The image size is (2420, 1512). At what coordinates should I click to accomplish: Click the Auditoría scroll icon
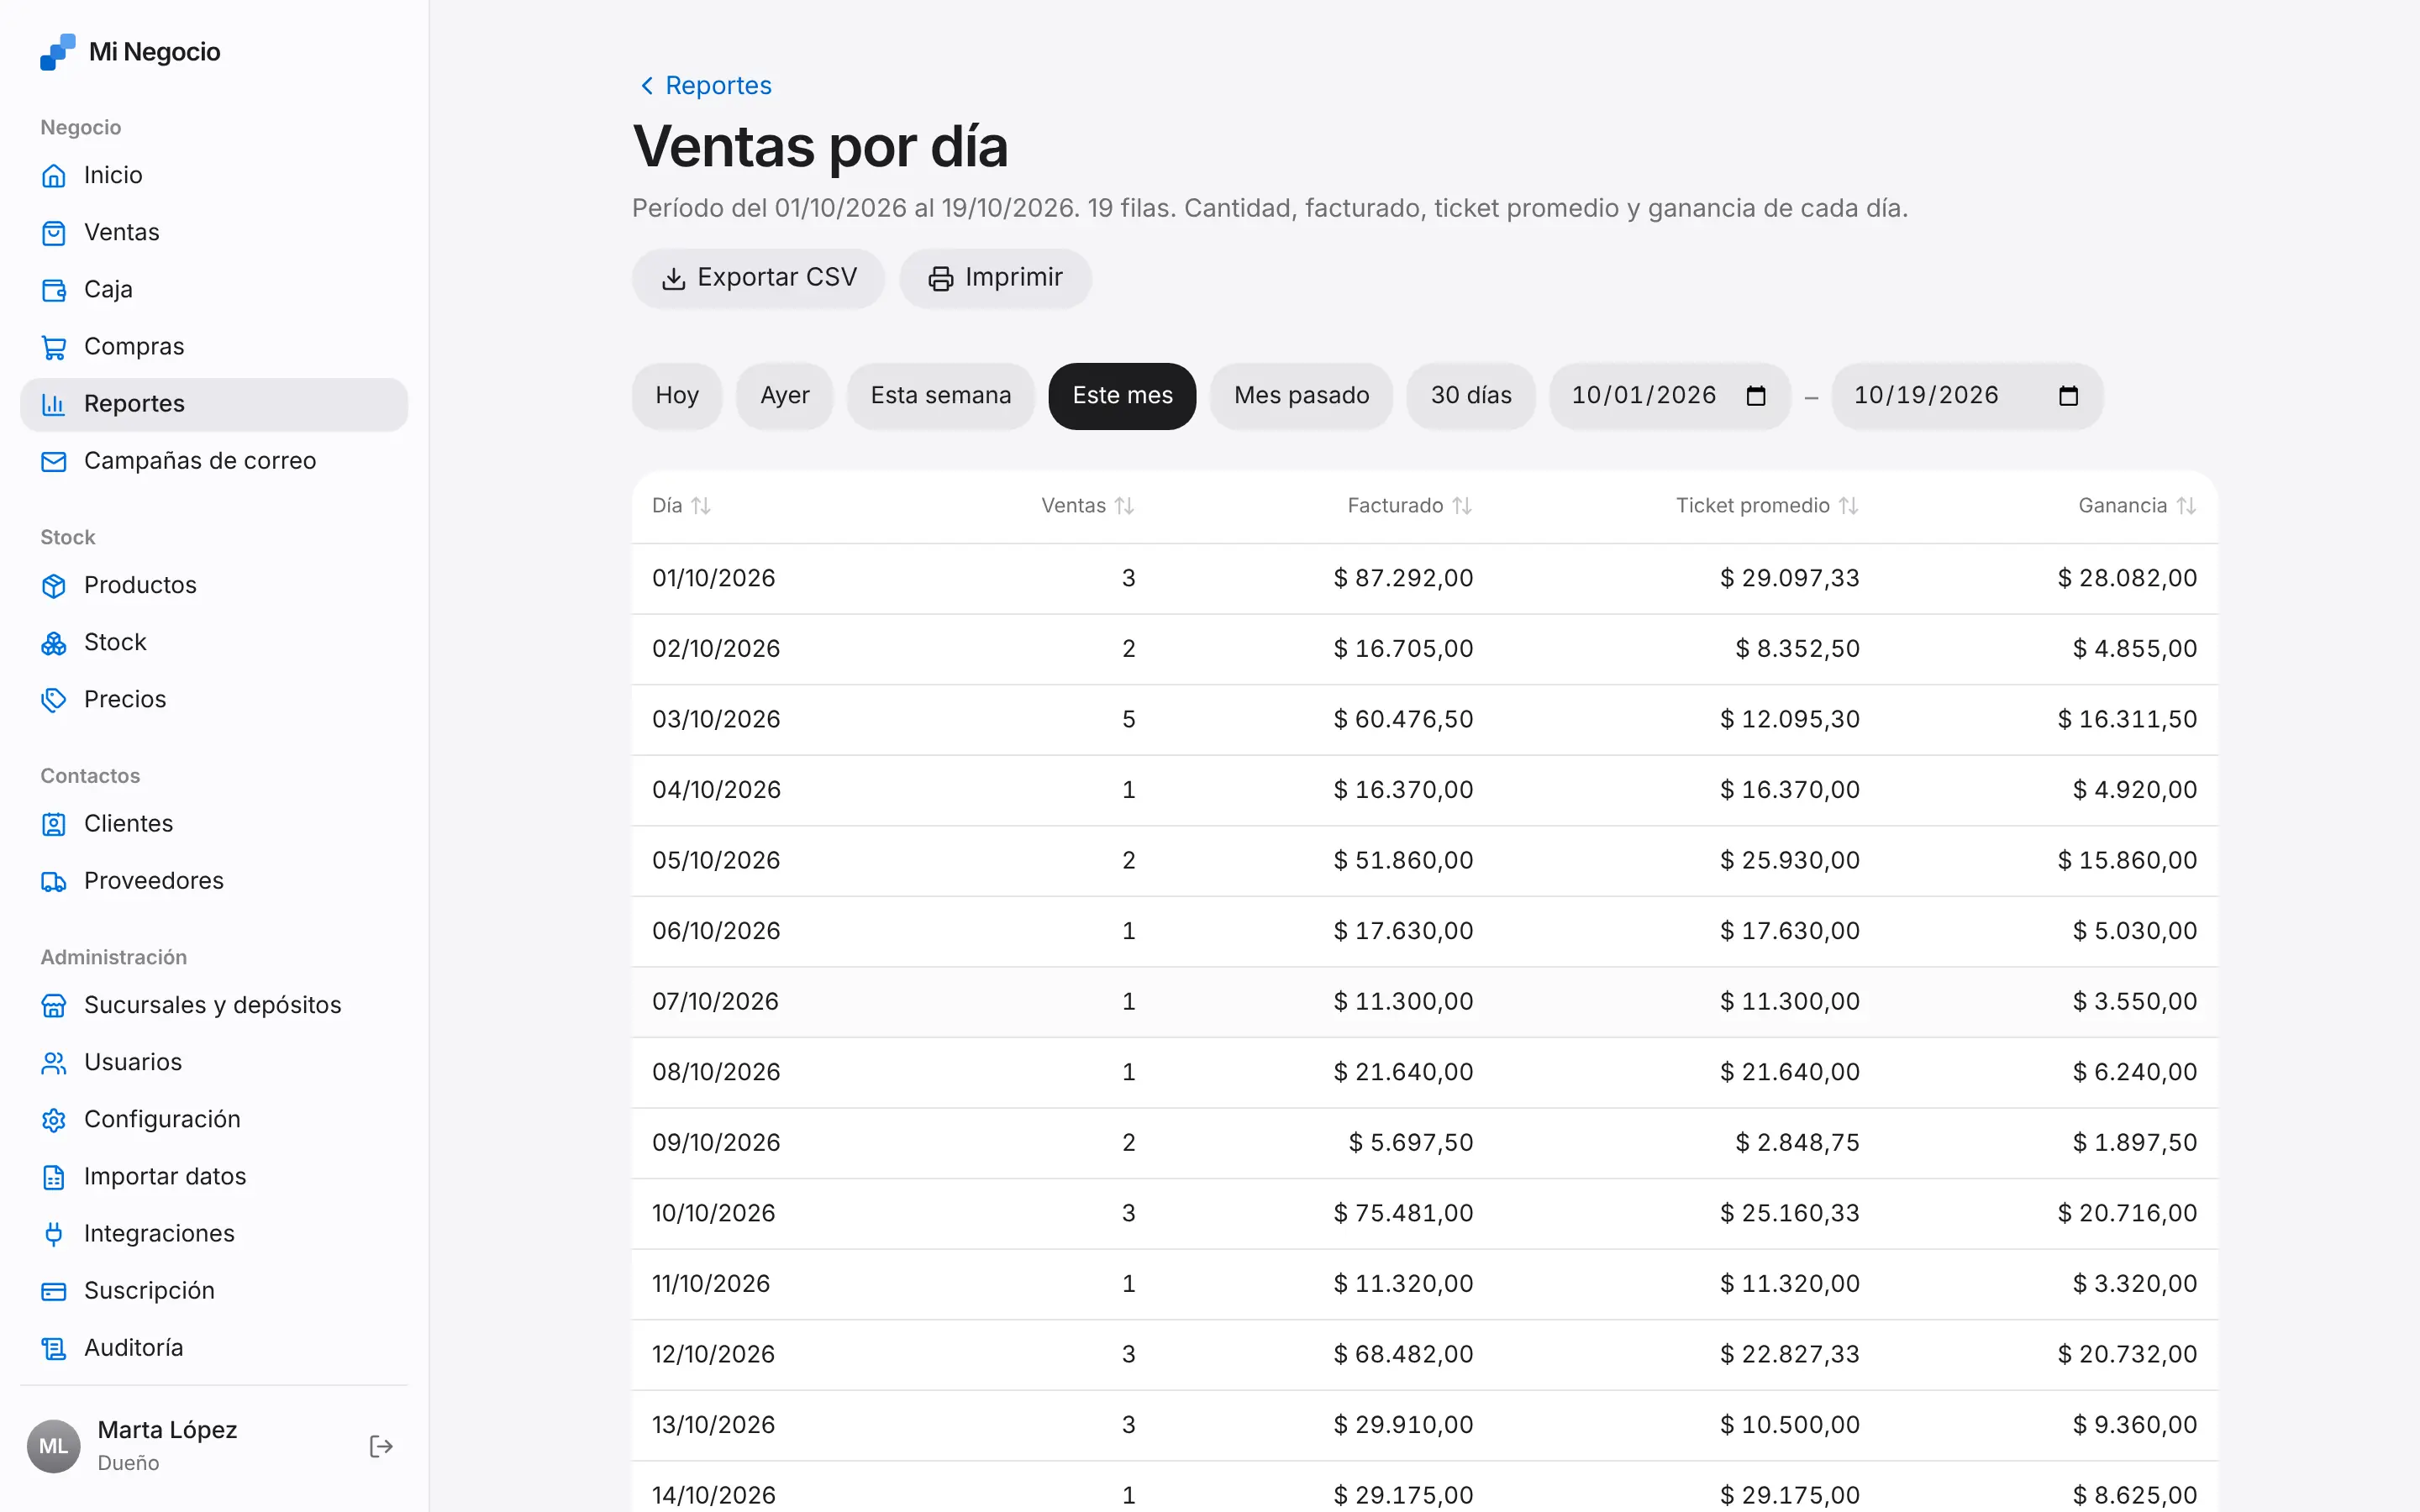(x=54, y=1348)
